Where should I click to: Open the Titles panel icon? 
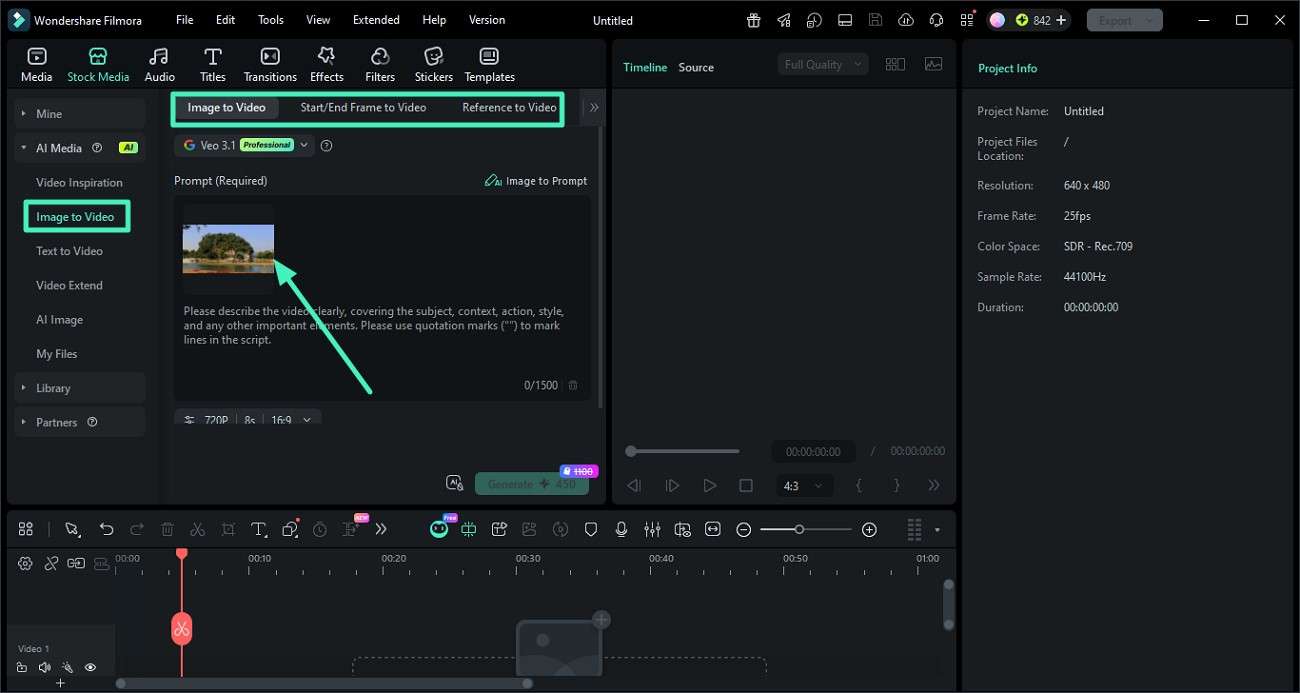tap(213, 65)
